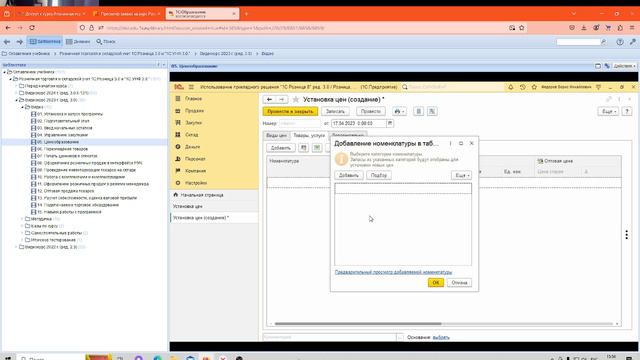Mark document as favorite with the star beside the title
Screen dimensions: 640x360
tap(296, 100)
